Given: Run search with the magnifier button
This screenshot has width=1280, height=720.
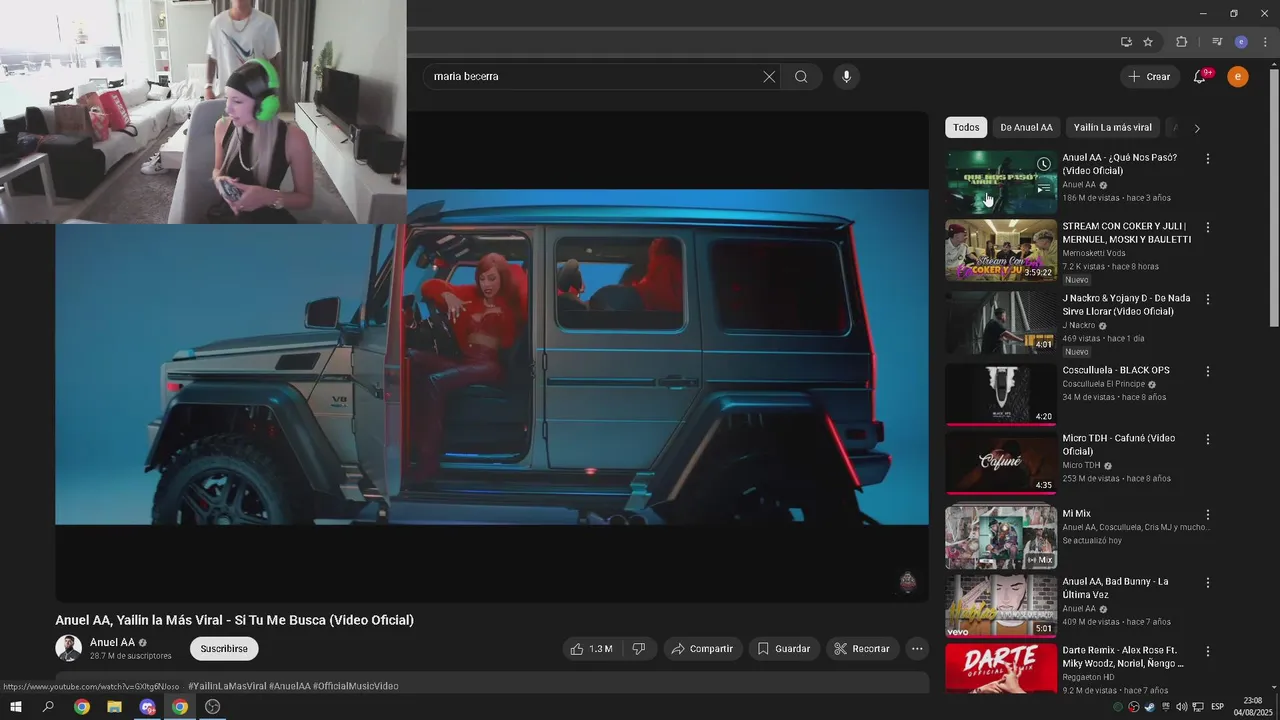Looking at the screenshot, I should click(801, 77).
